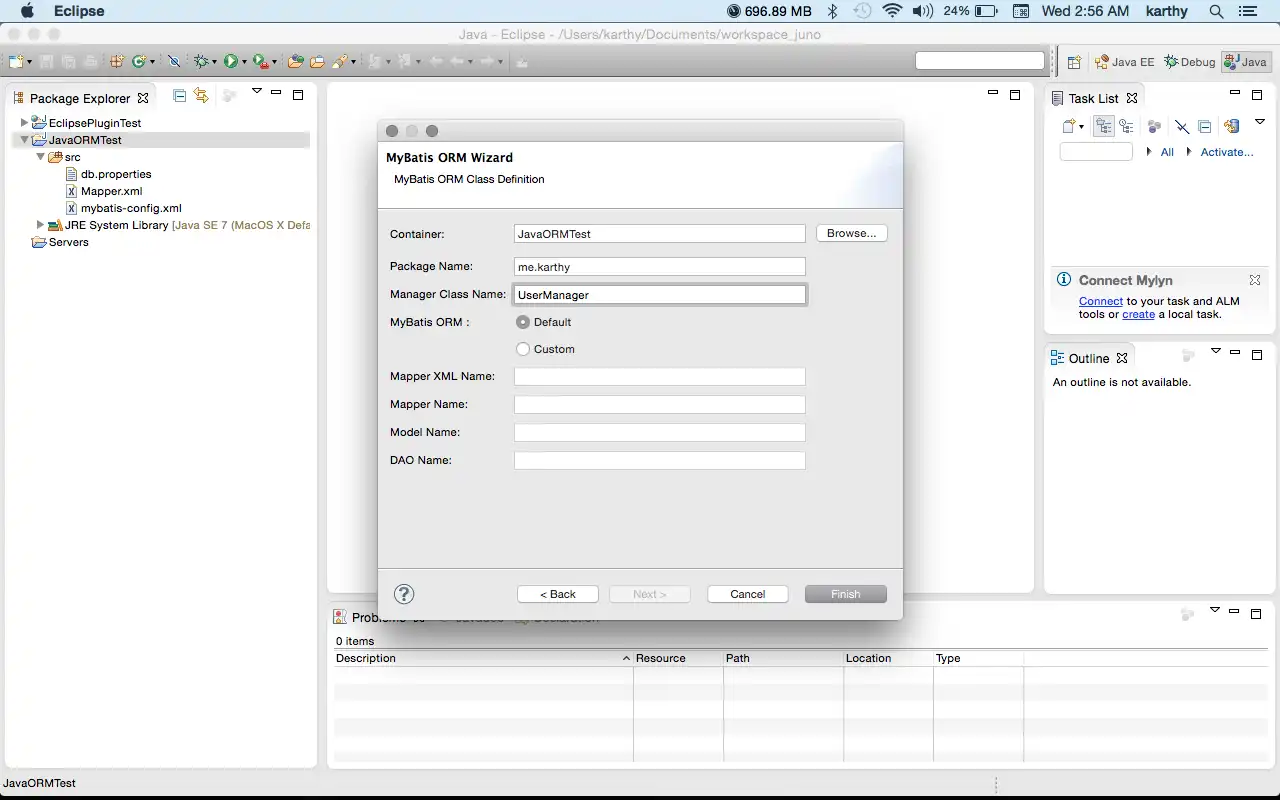
Task: Click the Quick Access search field in toolbar
Action: 980,61
